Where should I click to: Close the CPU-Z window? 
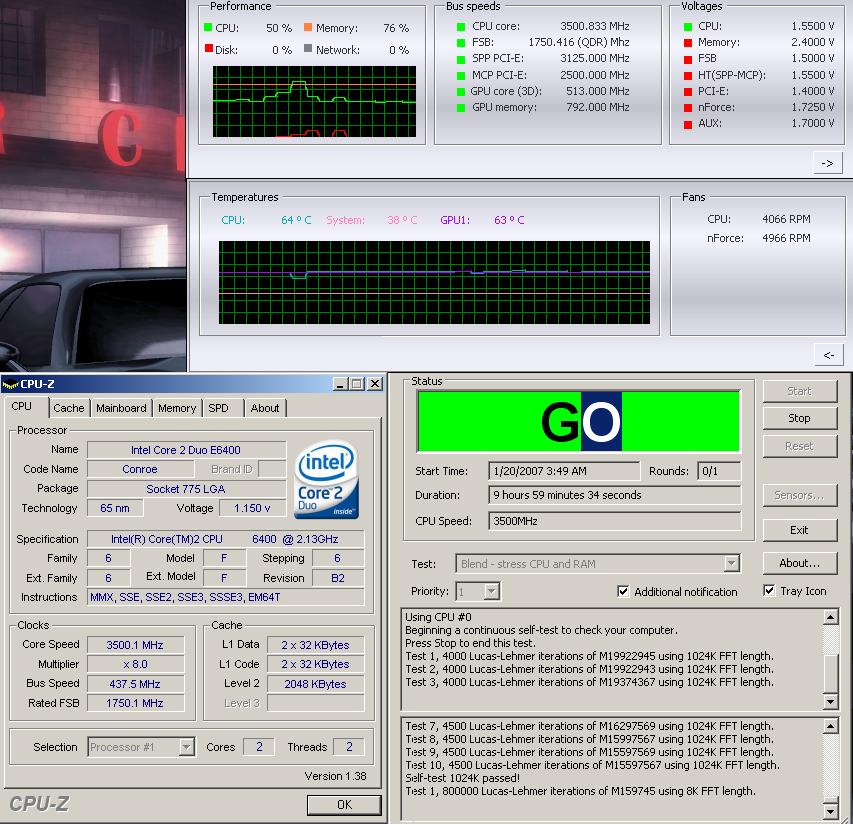point(375,384)
